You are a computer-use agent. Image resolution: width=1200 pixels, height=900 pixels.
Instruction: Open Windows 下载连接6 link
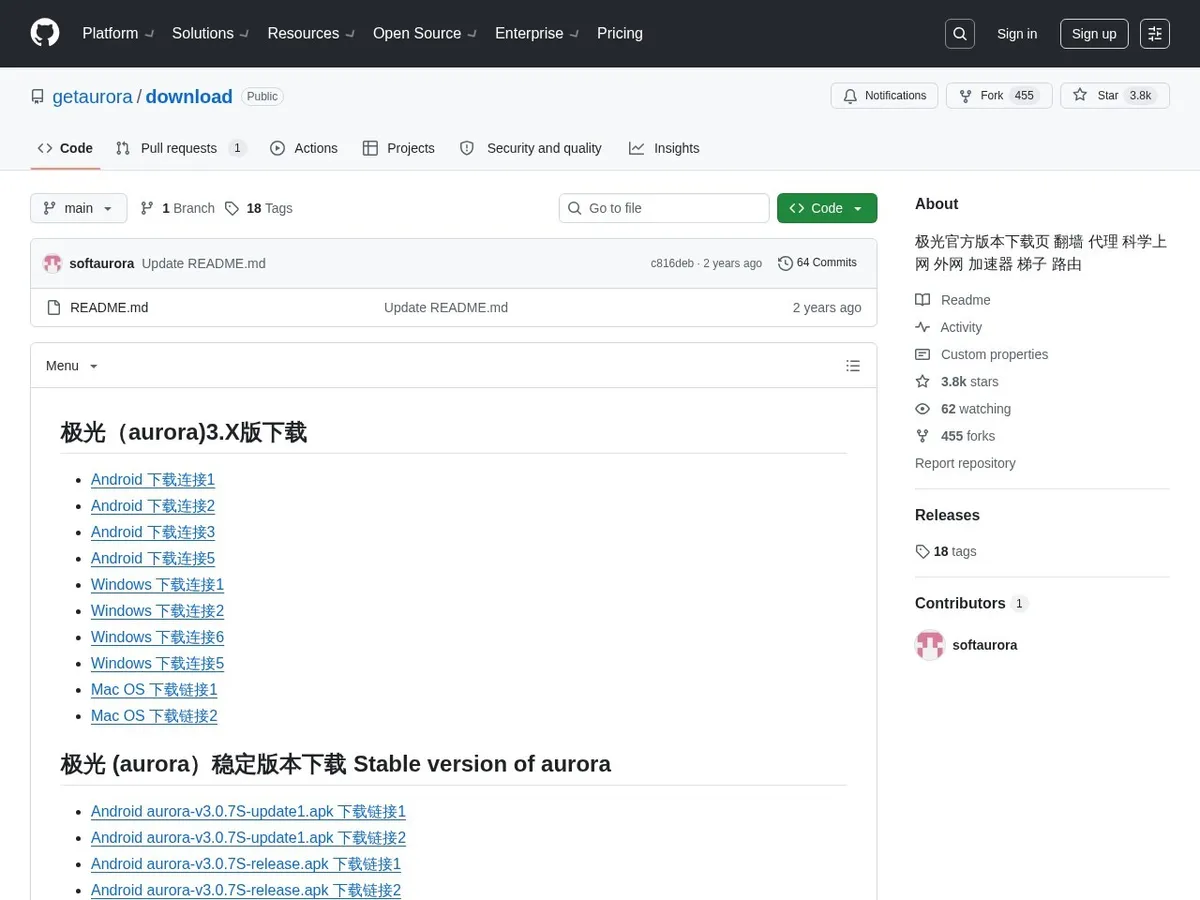pyautogui.click(x=157, y=637)
